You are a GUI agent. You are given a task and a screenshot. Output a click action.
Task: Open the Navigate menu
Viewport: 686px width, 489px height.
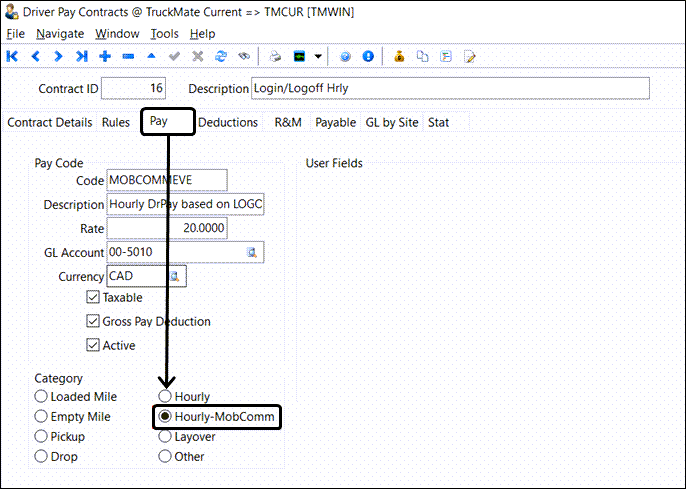click(x=60, y=34)
